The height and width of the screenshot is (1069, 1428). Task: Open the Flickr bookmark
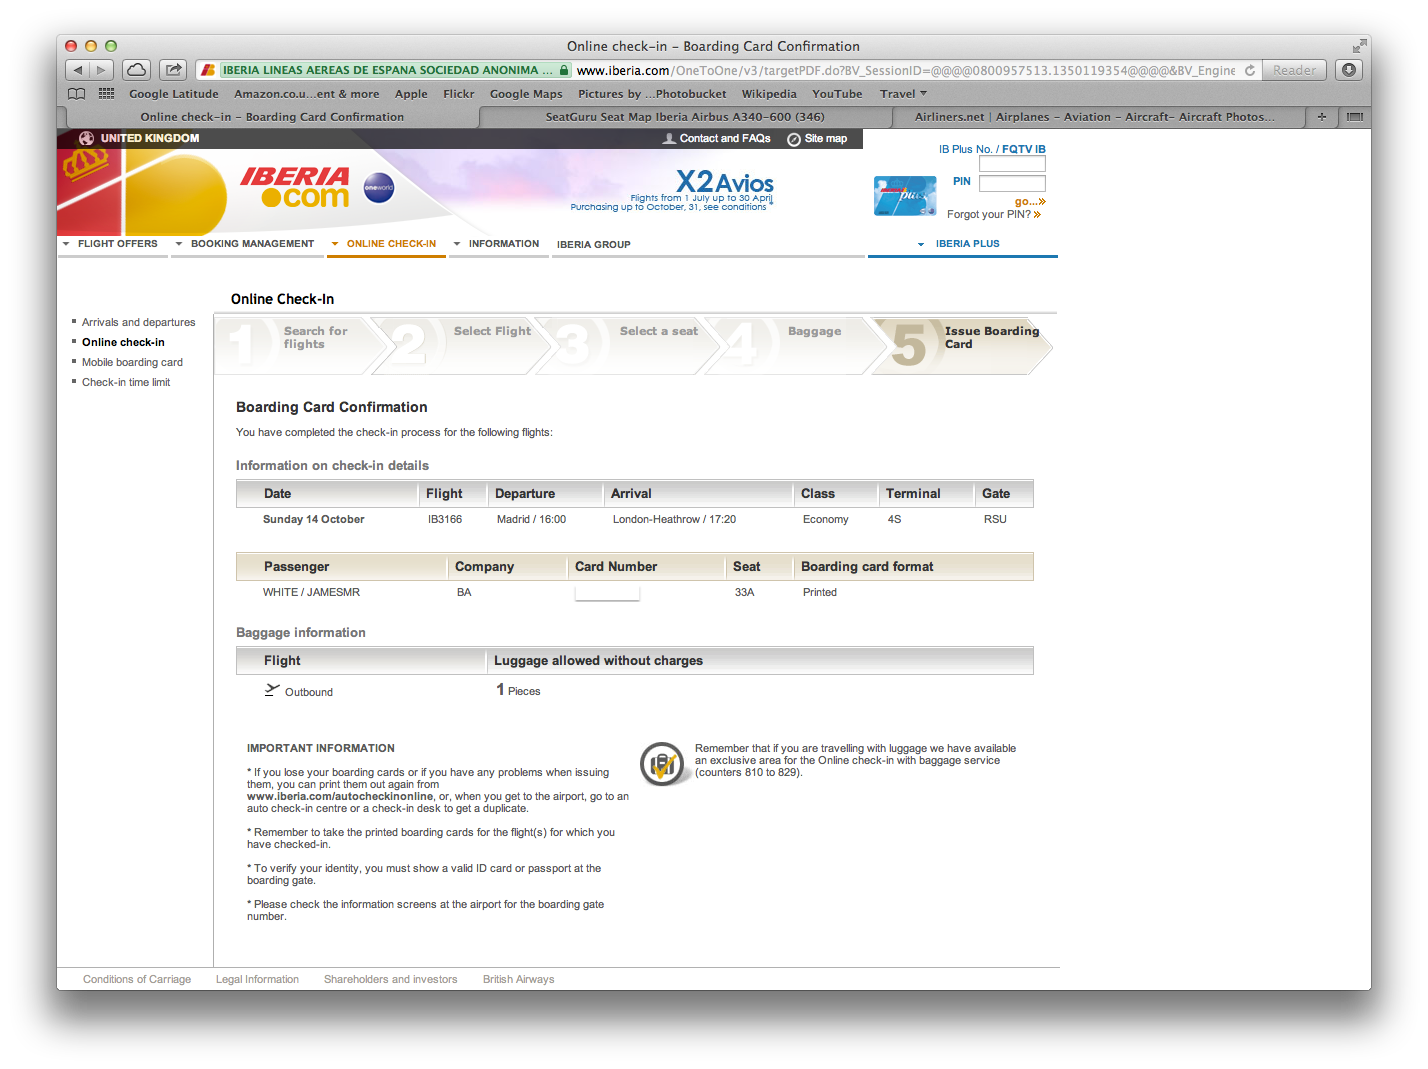(x=459, y=94)
